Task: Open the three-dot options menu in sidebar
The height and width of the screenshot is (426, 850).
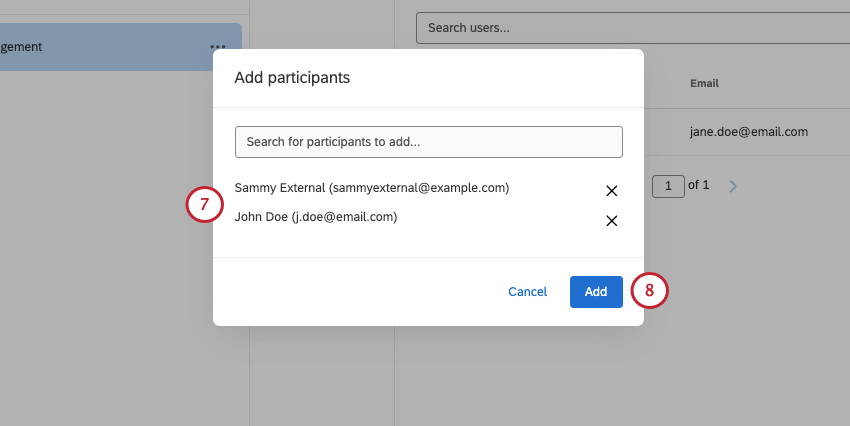Action: pos(217,47)
